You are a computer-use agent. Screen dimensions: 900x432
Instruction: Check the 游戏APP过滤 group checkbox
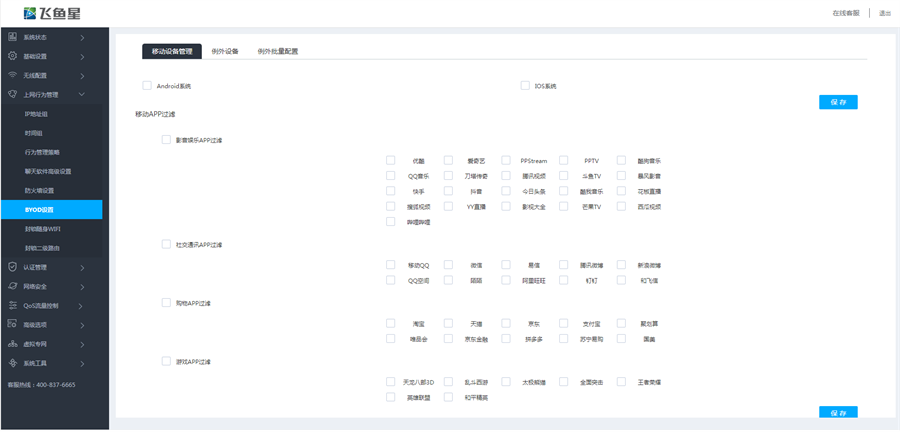tap(166, 361)
